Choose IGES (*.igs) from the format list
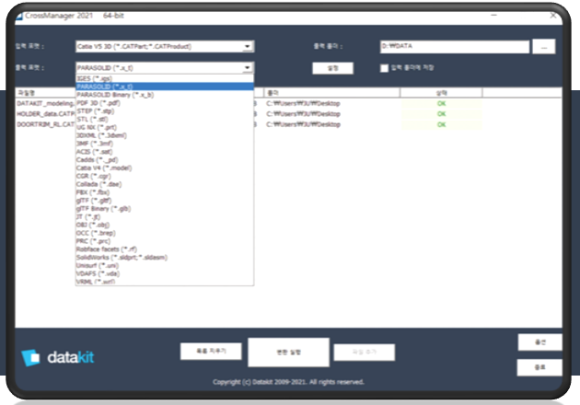Image resolution: width=580 pixels, height=405 pixels. (165, 78)
